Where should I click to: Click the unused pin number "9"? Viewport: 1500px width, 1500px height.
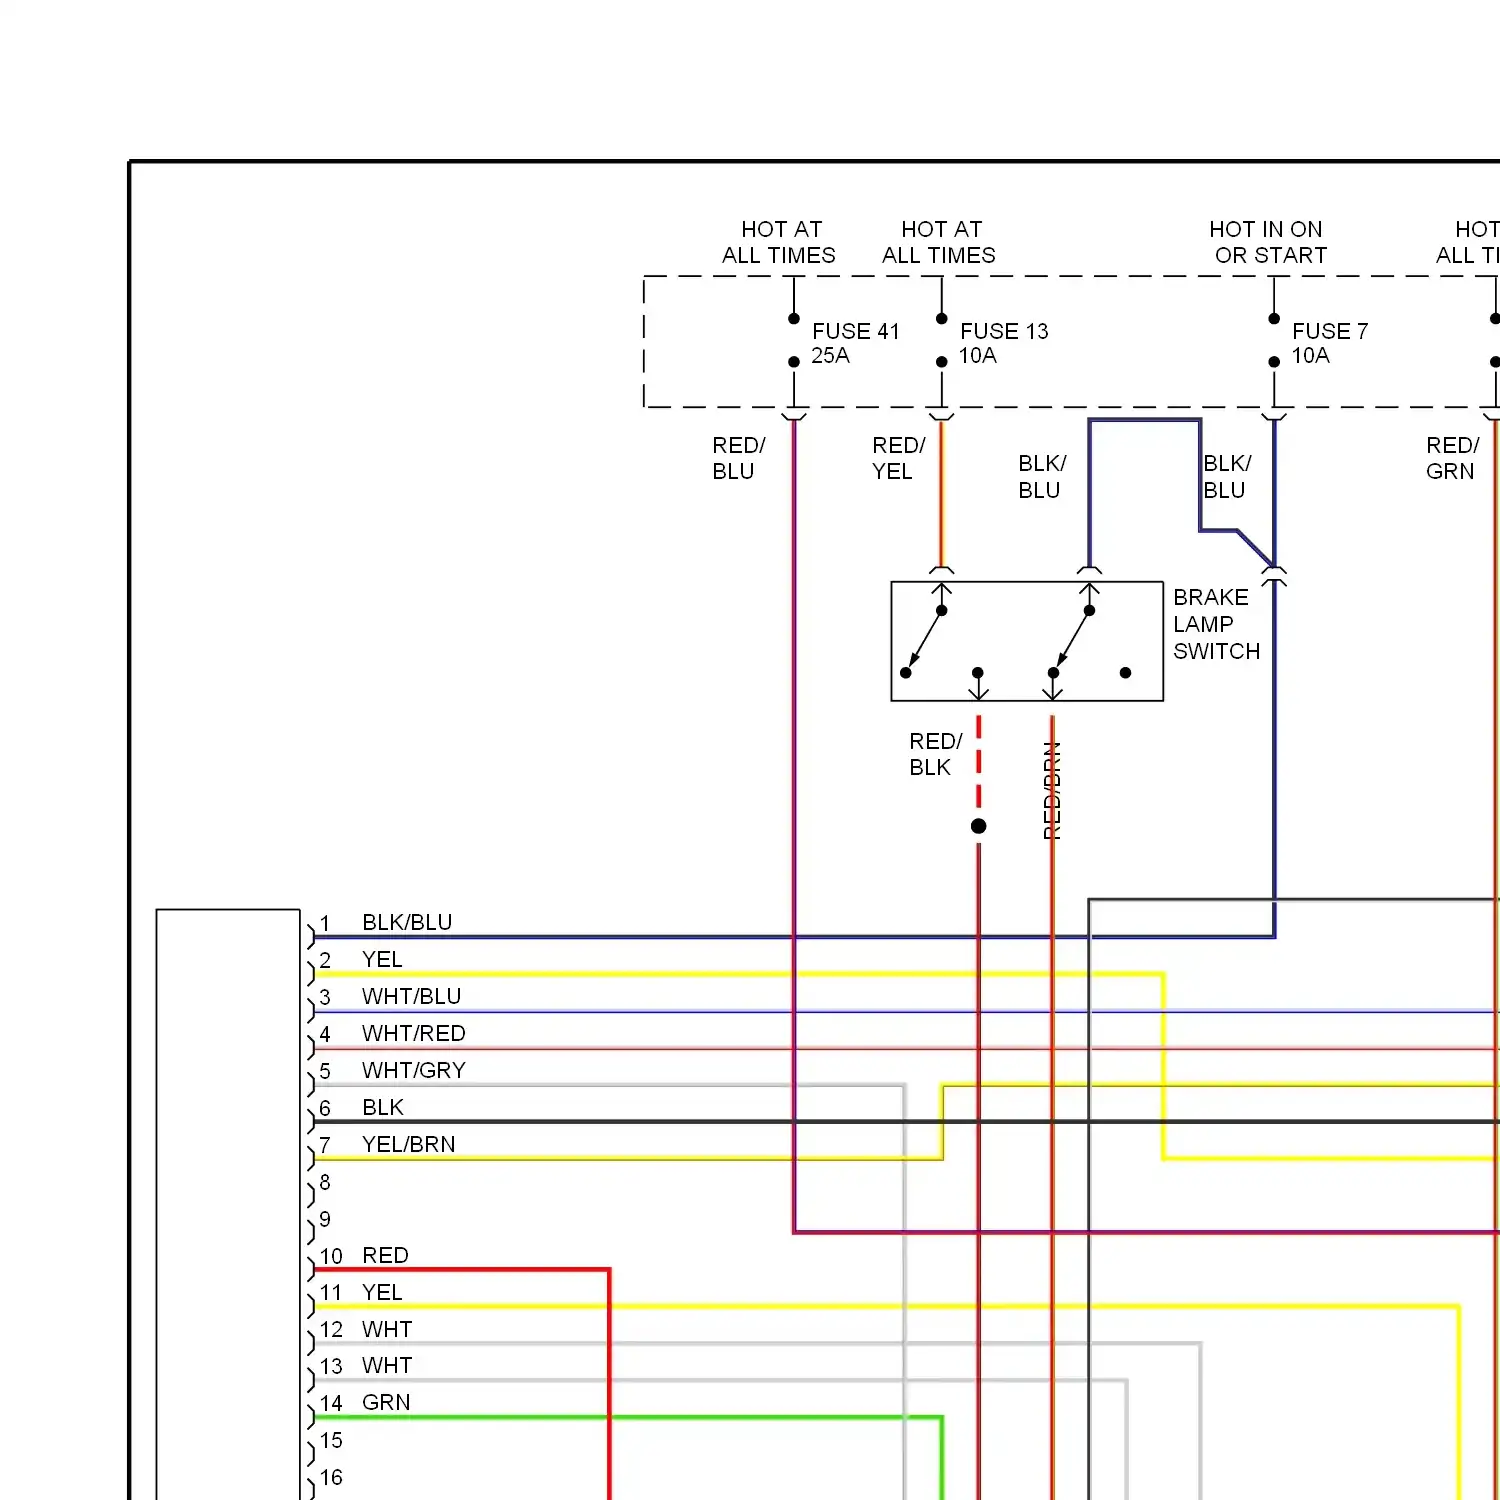(325, 1219)
